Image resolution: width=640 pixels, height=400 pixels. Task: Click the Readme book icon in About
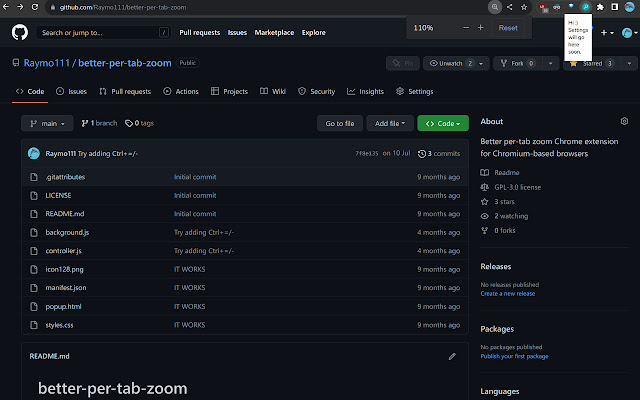pos(484,173)
